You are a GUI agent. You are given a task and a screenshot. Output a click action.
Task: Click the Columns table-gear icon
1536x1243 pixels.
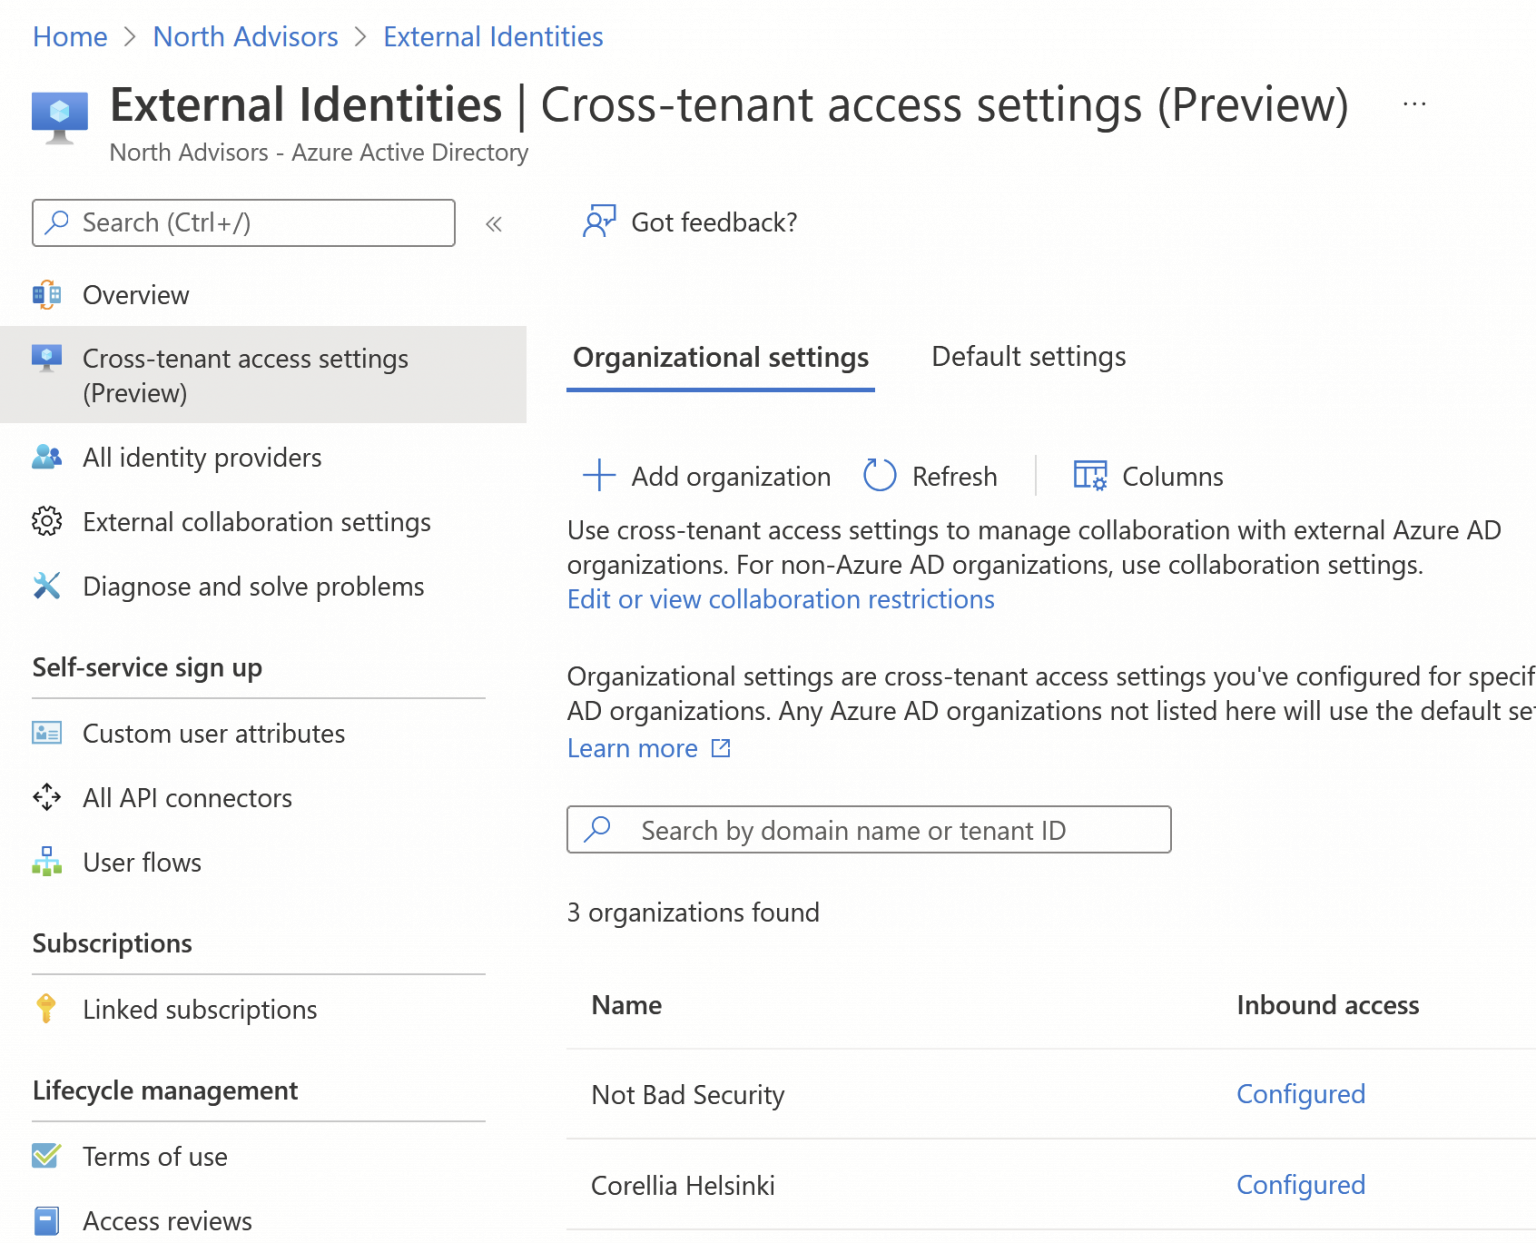1090,475
